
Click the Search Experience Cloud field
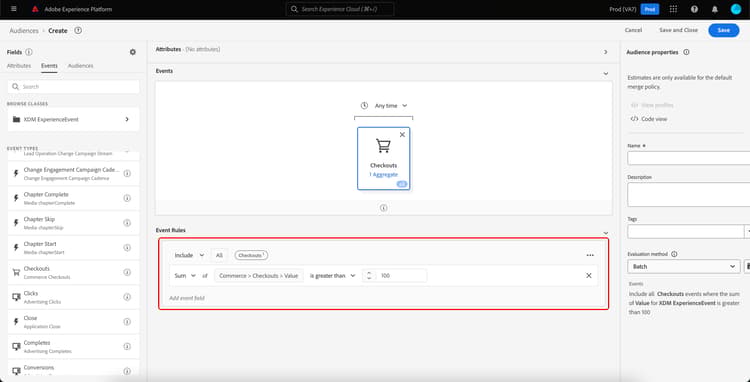point(340,9)
